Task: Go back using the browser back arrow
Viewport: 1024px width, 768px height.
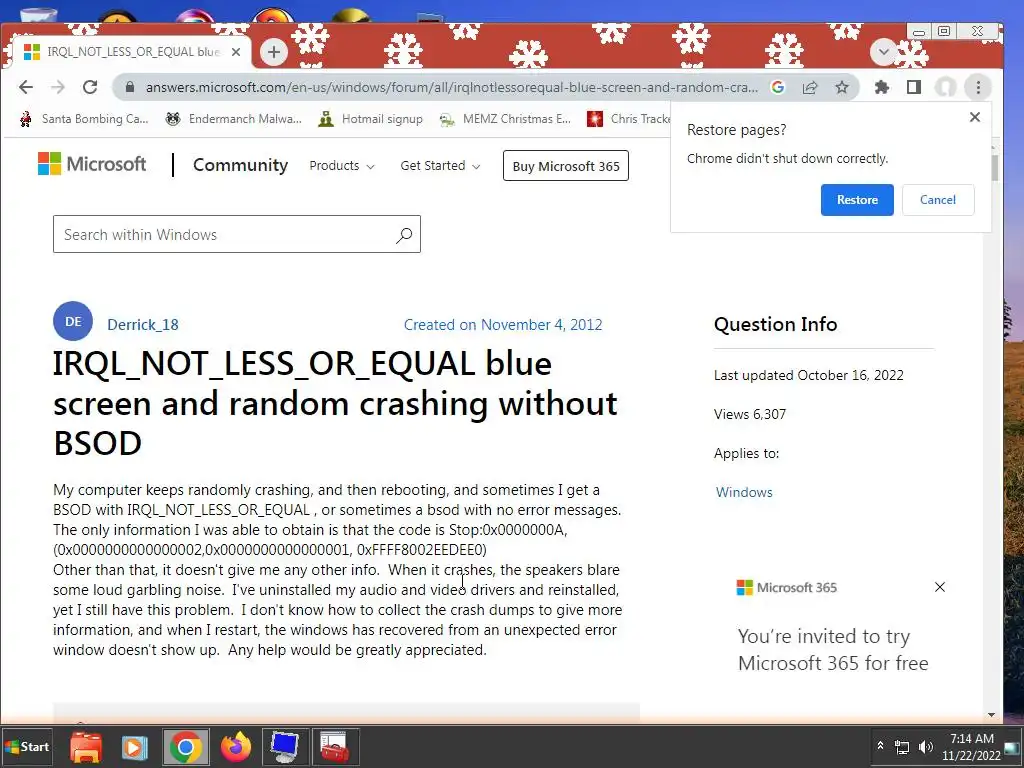Action: tap(26, 87)
